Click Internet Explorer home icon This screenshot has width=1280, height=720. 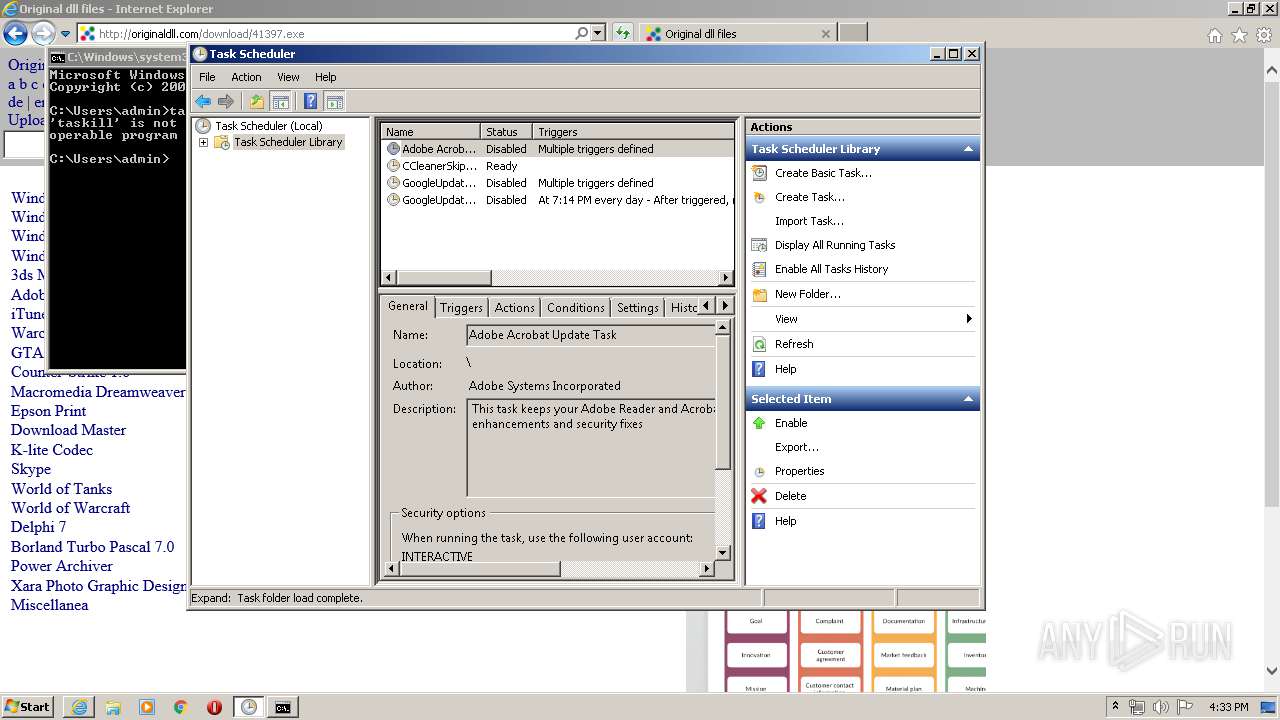pos(1214,35)
